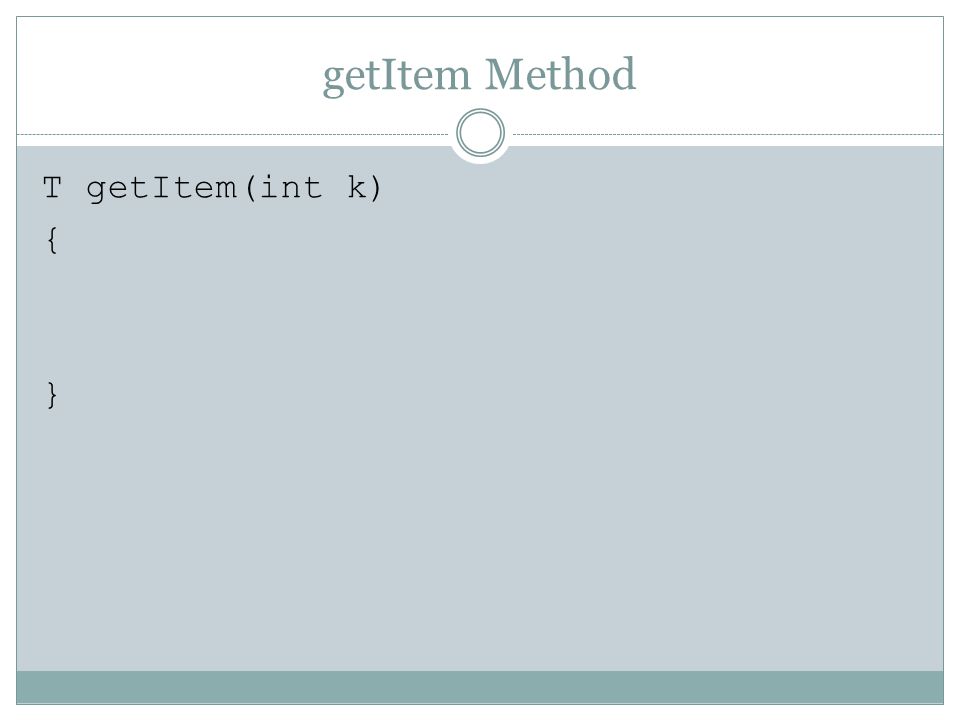Click the closing parenthesis after k
Image resolution: width=960 pixels, height=720 pixels.
pyautogui.click(x=375, y=188)
